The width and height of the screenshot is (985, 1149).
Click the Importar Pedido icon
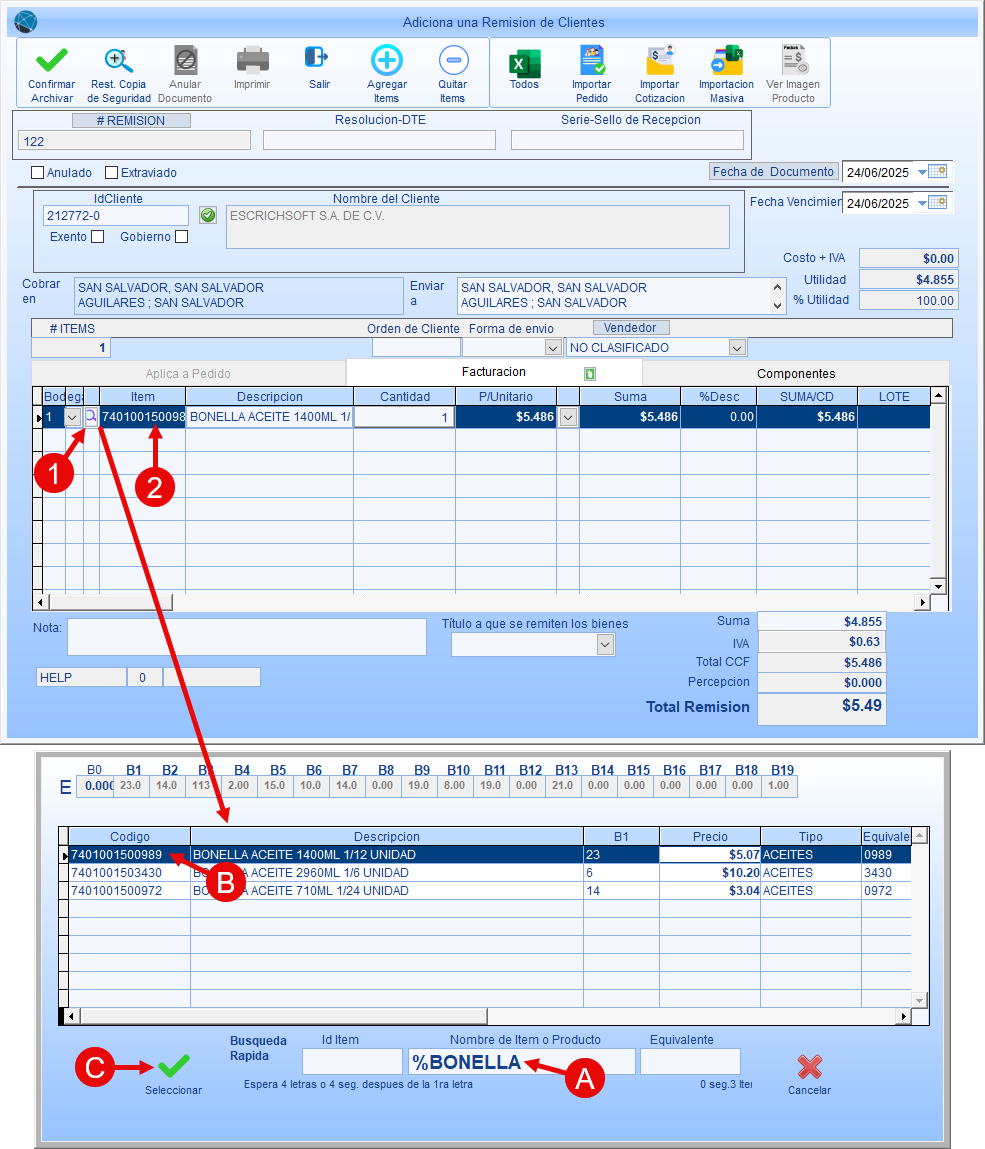pos(591,60)
